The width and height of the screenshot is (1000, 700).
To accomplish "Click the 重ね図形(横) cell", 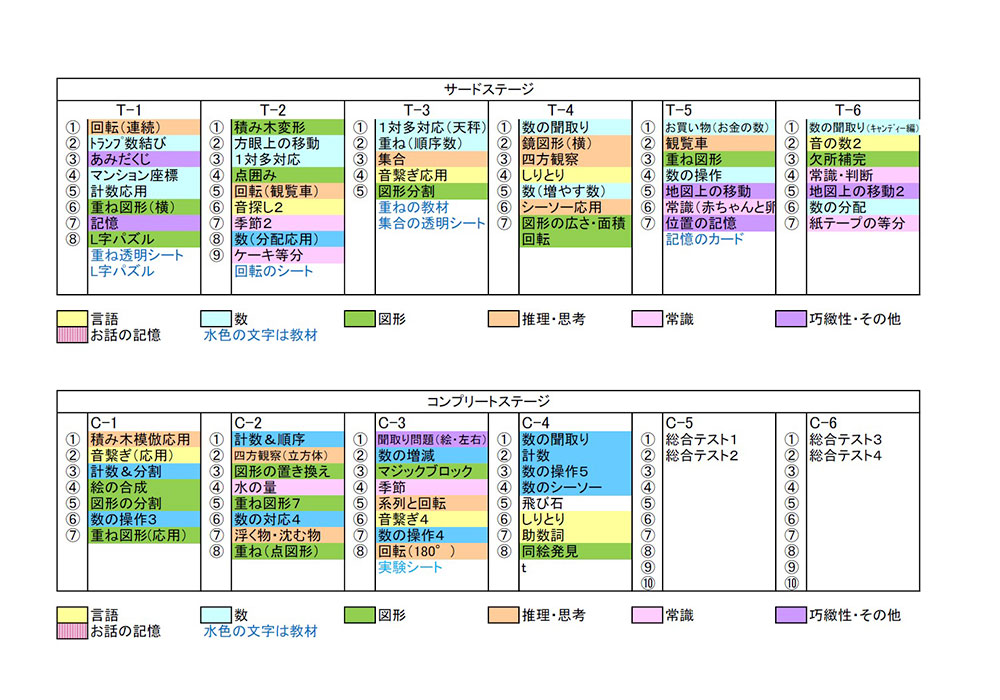I will point(144,207).
